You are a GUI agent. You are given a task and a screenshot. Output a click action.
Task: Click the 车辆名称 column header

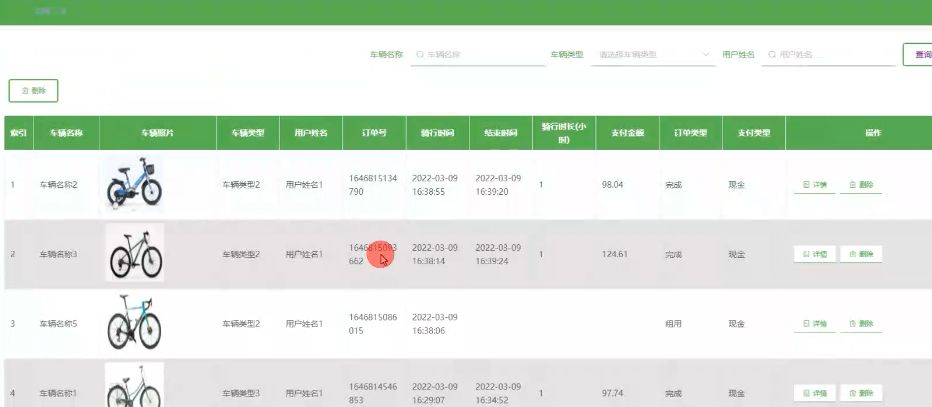pos(67,133)
